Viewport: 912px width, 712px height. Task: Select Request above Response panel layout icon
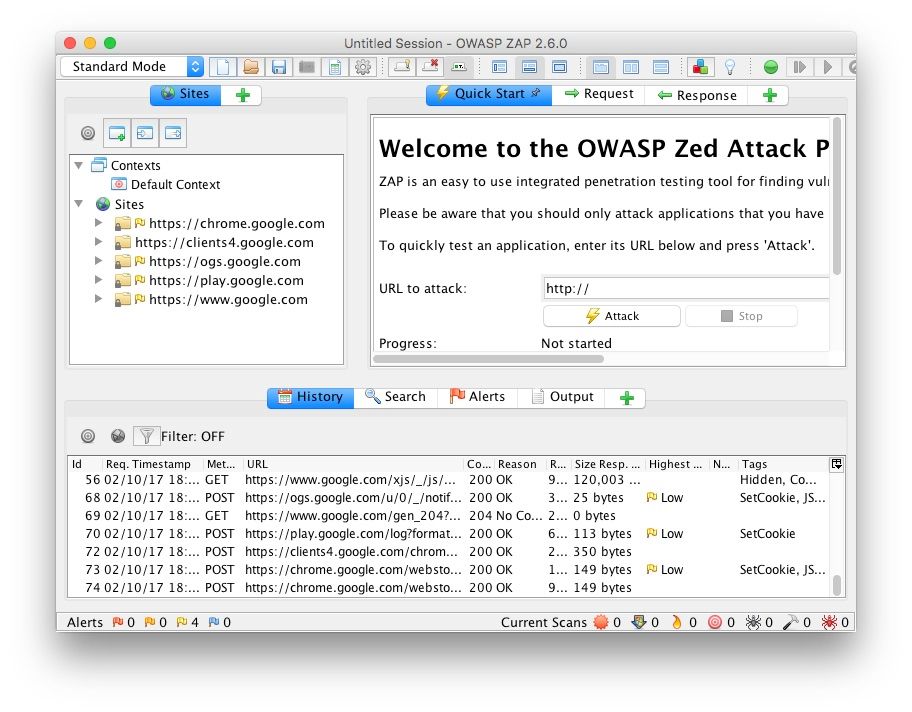click(x=661, y=67)
